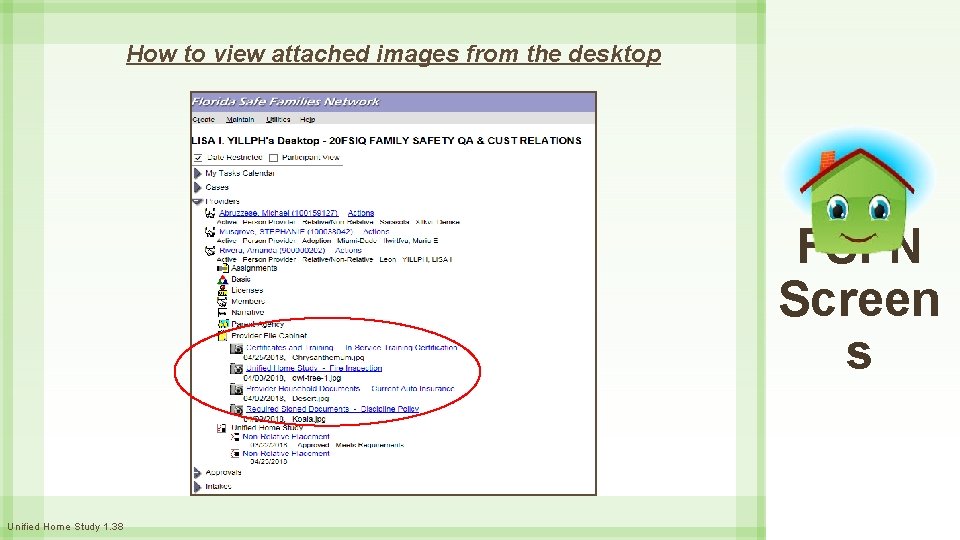Click the Koala.jpg file name

309,419
